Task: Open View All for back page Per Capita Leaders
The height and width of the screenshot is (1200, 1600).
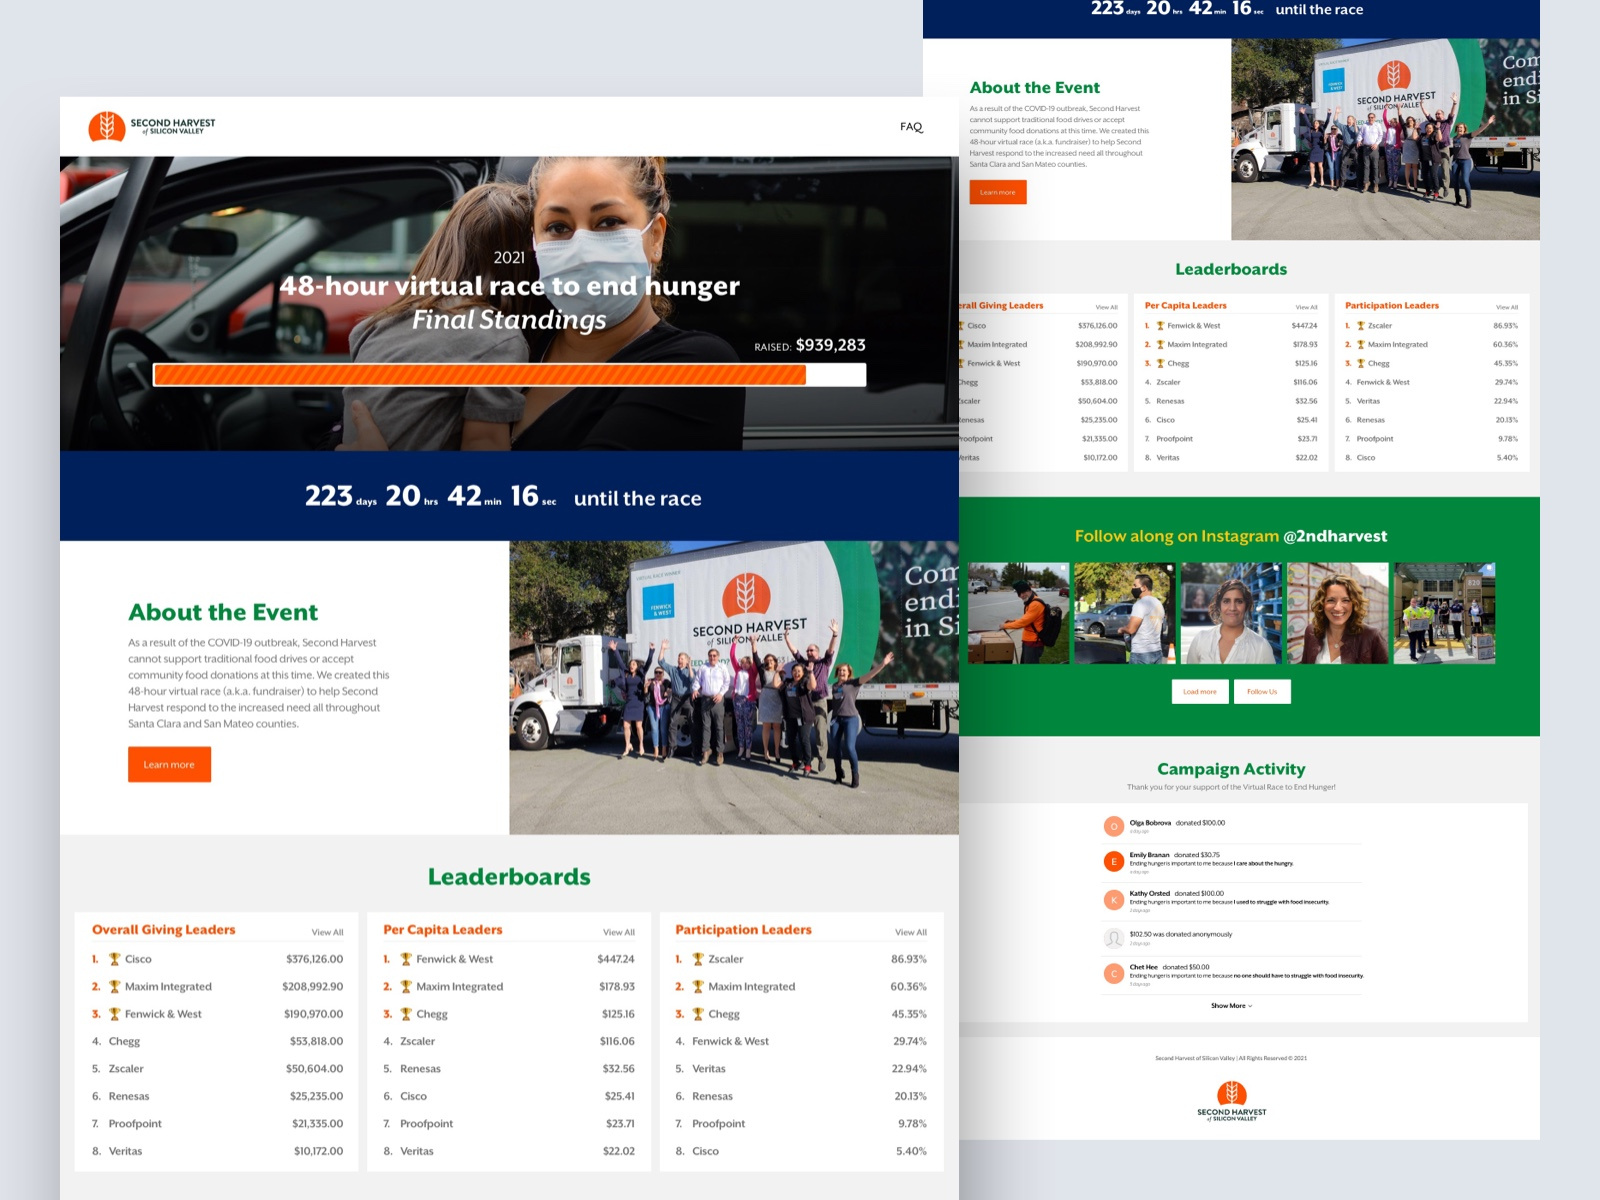Action: tap(1307, 307)
